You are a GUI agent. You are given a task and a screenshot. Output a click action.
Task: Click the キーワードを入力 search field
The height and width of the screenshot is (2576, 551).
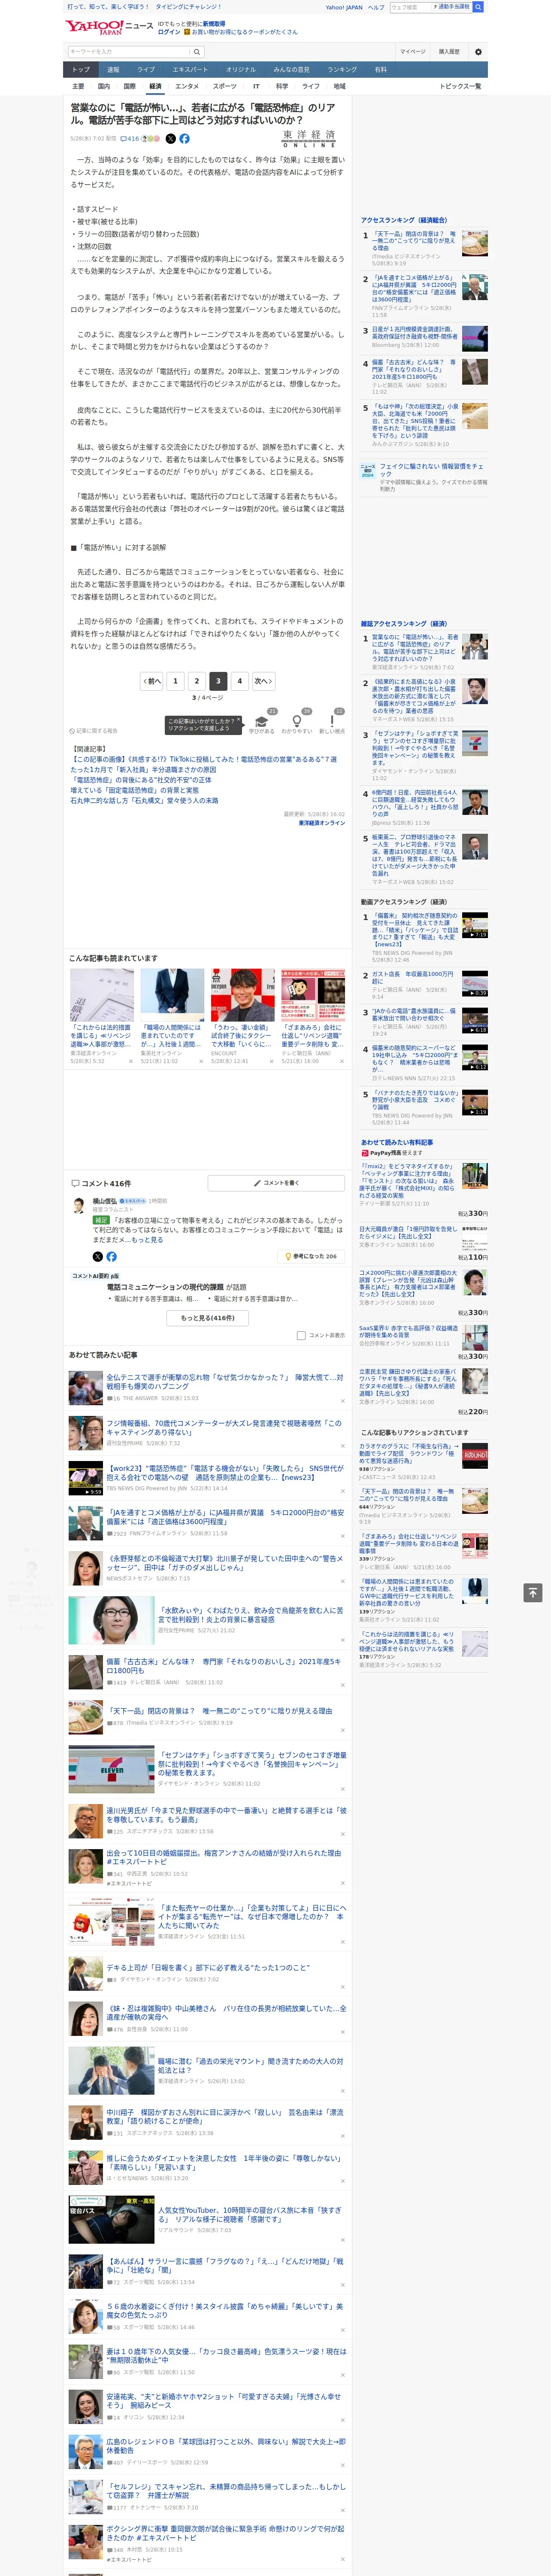click(x=129, y=52)
